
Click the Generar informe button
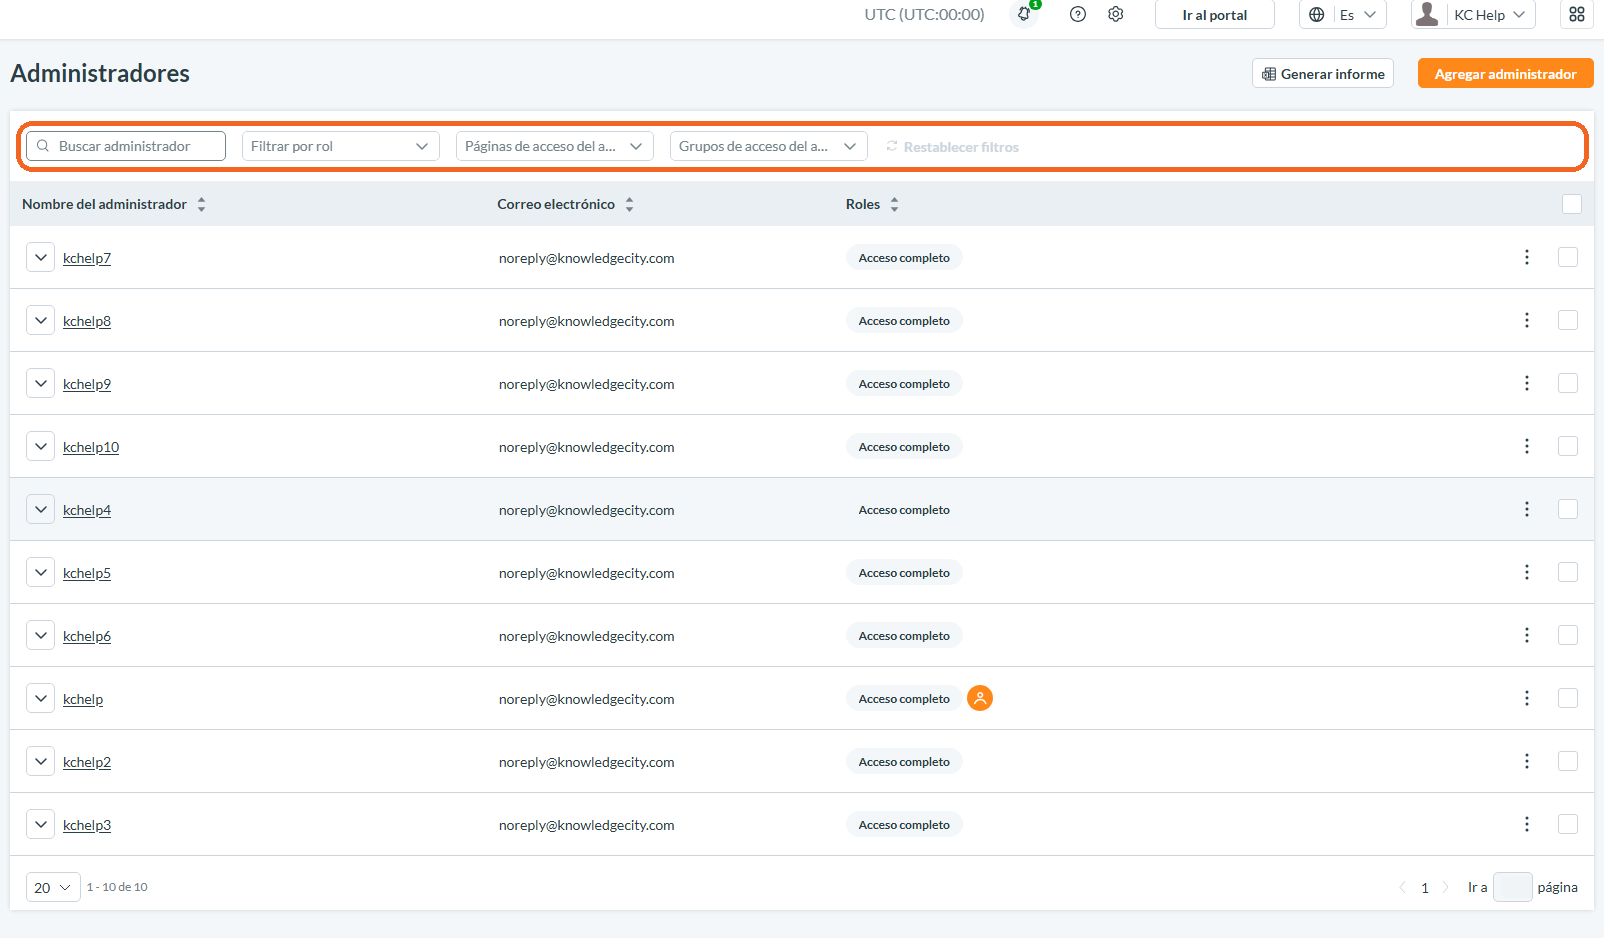click(1323, 73)
